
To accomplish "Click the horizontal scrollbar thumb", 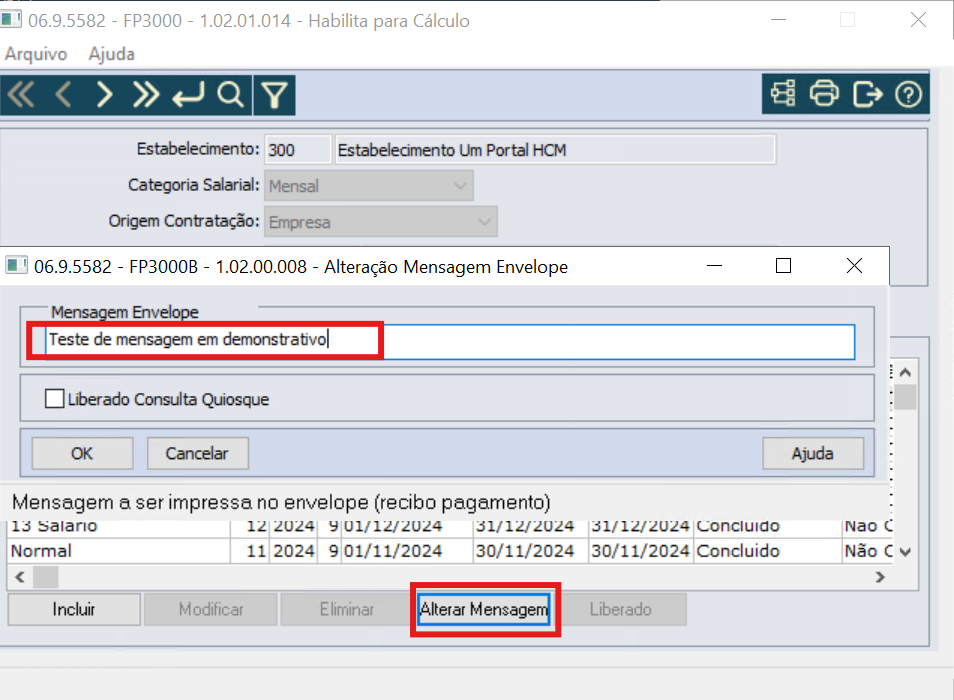I will pyautogui.click(x=46, y=577).
